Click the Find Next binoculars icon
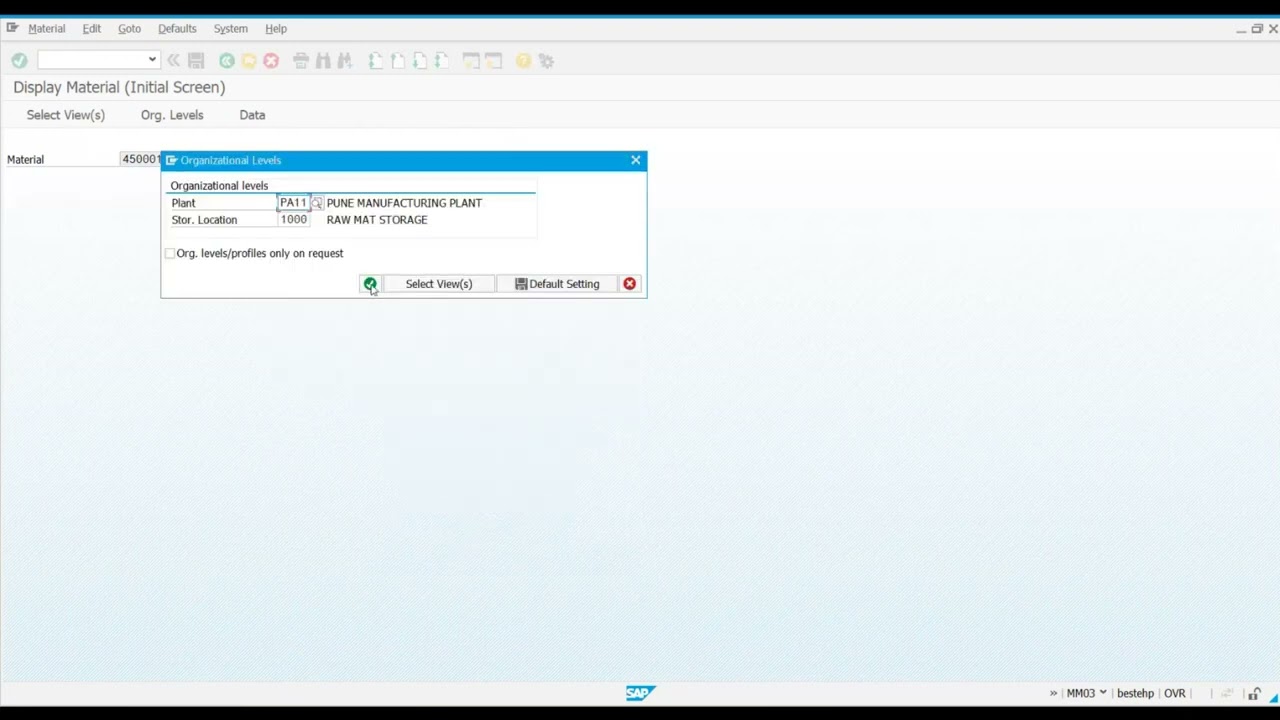This screenshot has width=1280, height=720. [x=345, y=61]
